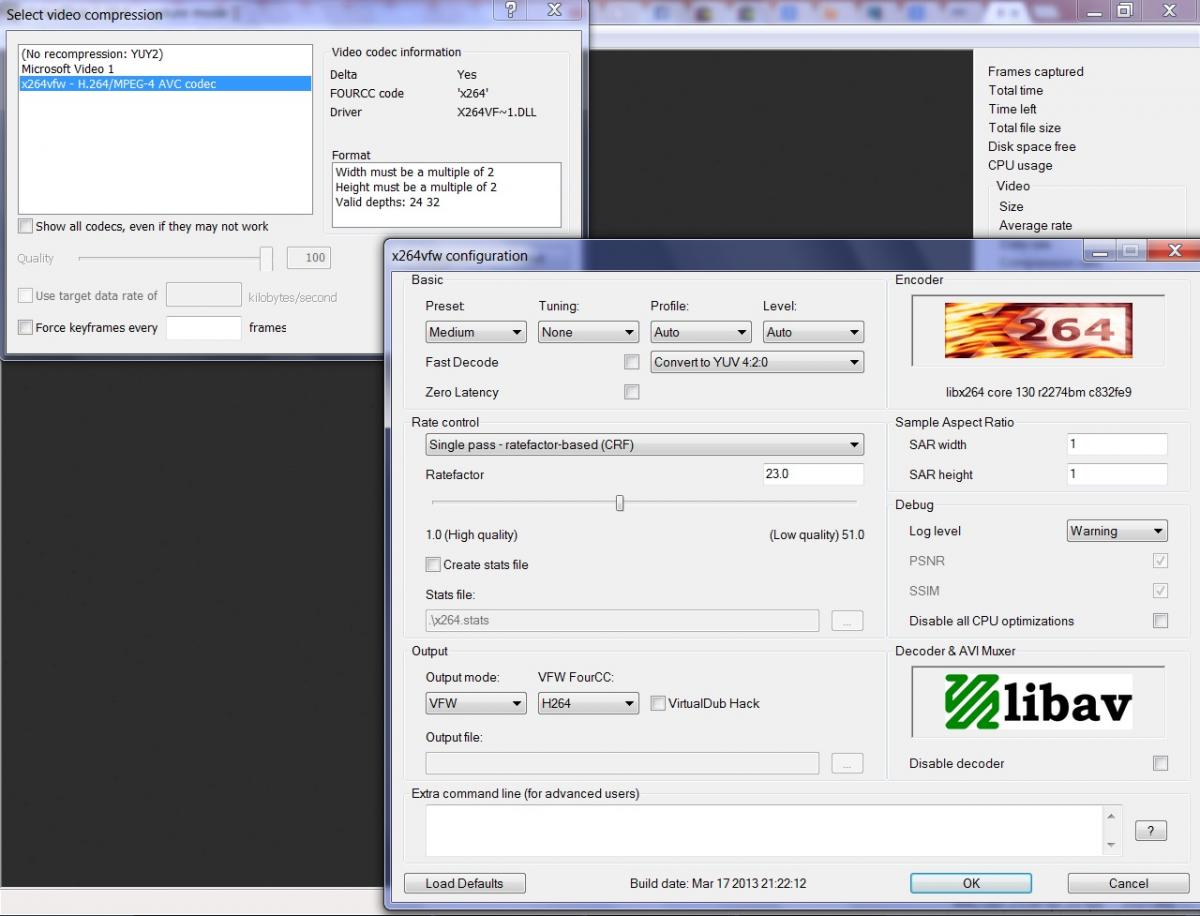Viewport: 1200px width, 916px height.
Task: Click the up arrow of the command line scrollbar
Action: click(x=1111, y=816)
